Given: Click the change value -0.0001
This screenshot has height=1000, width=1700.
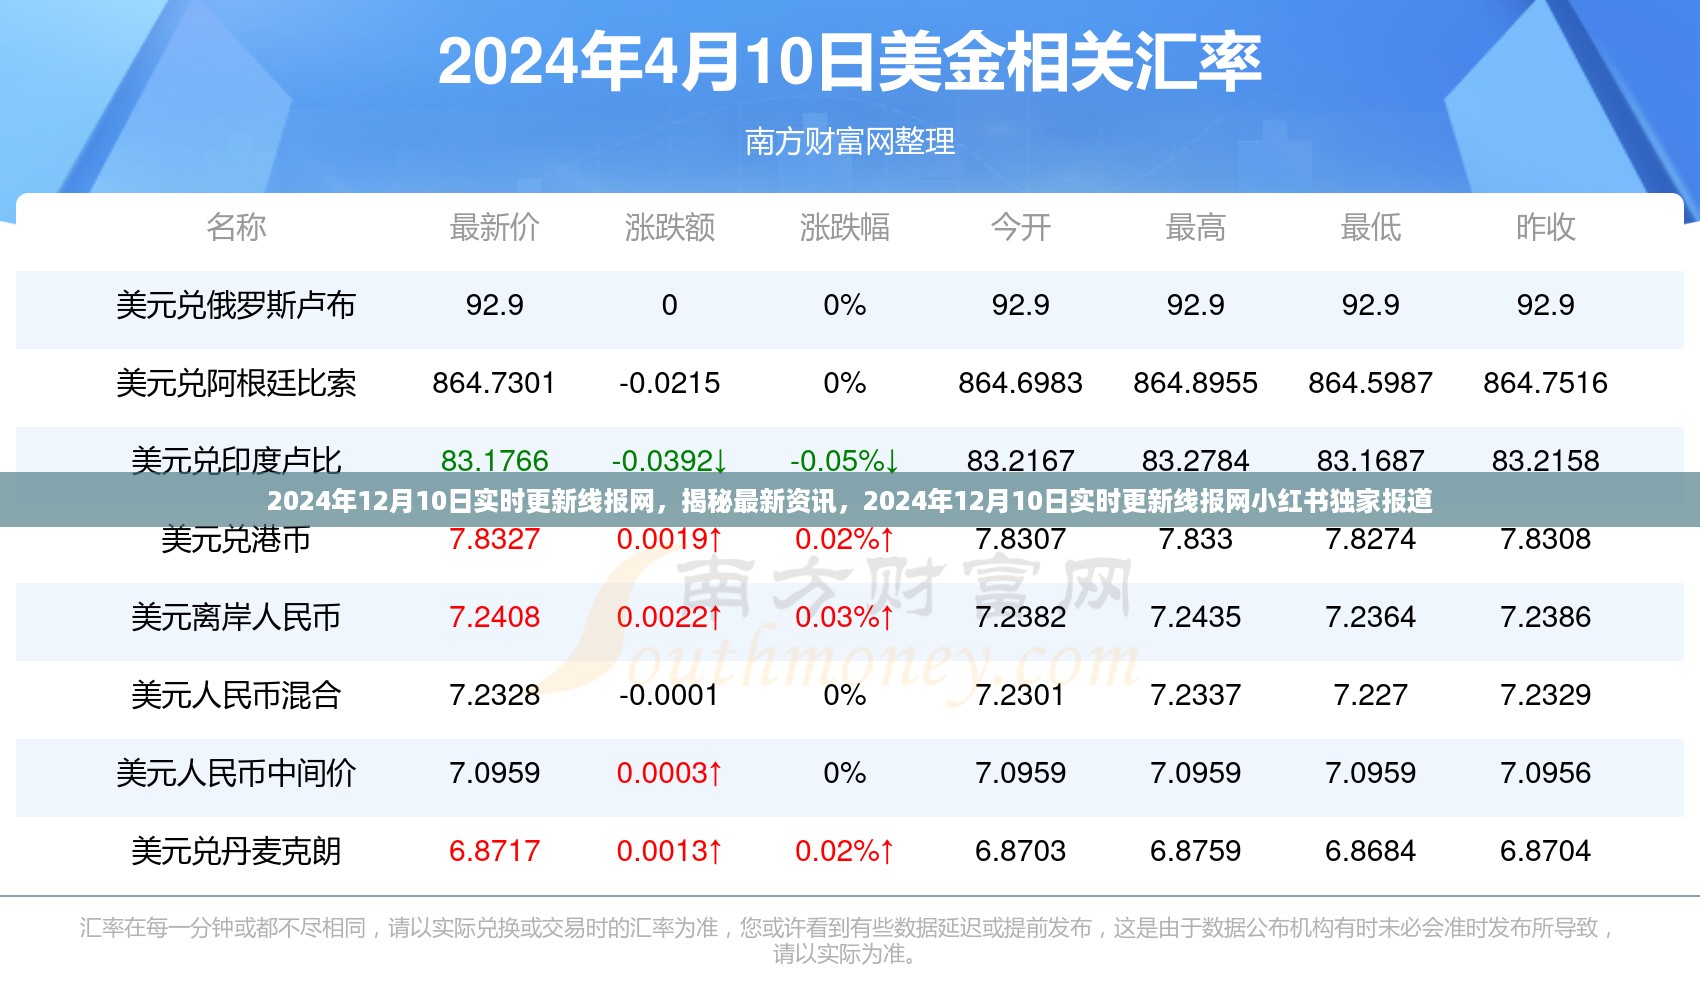Looking at the screenshot, I should click(x=670, y=695).
